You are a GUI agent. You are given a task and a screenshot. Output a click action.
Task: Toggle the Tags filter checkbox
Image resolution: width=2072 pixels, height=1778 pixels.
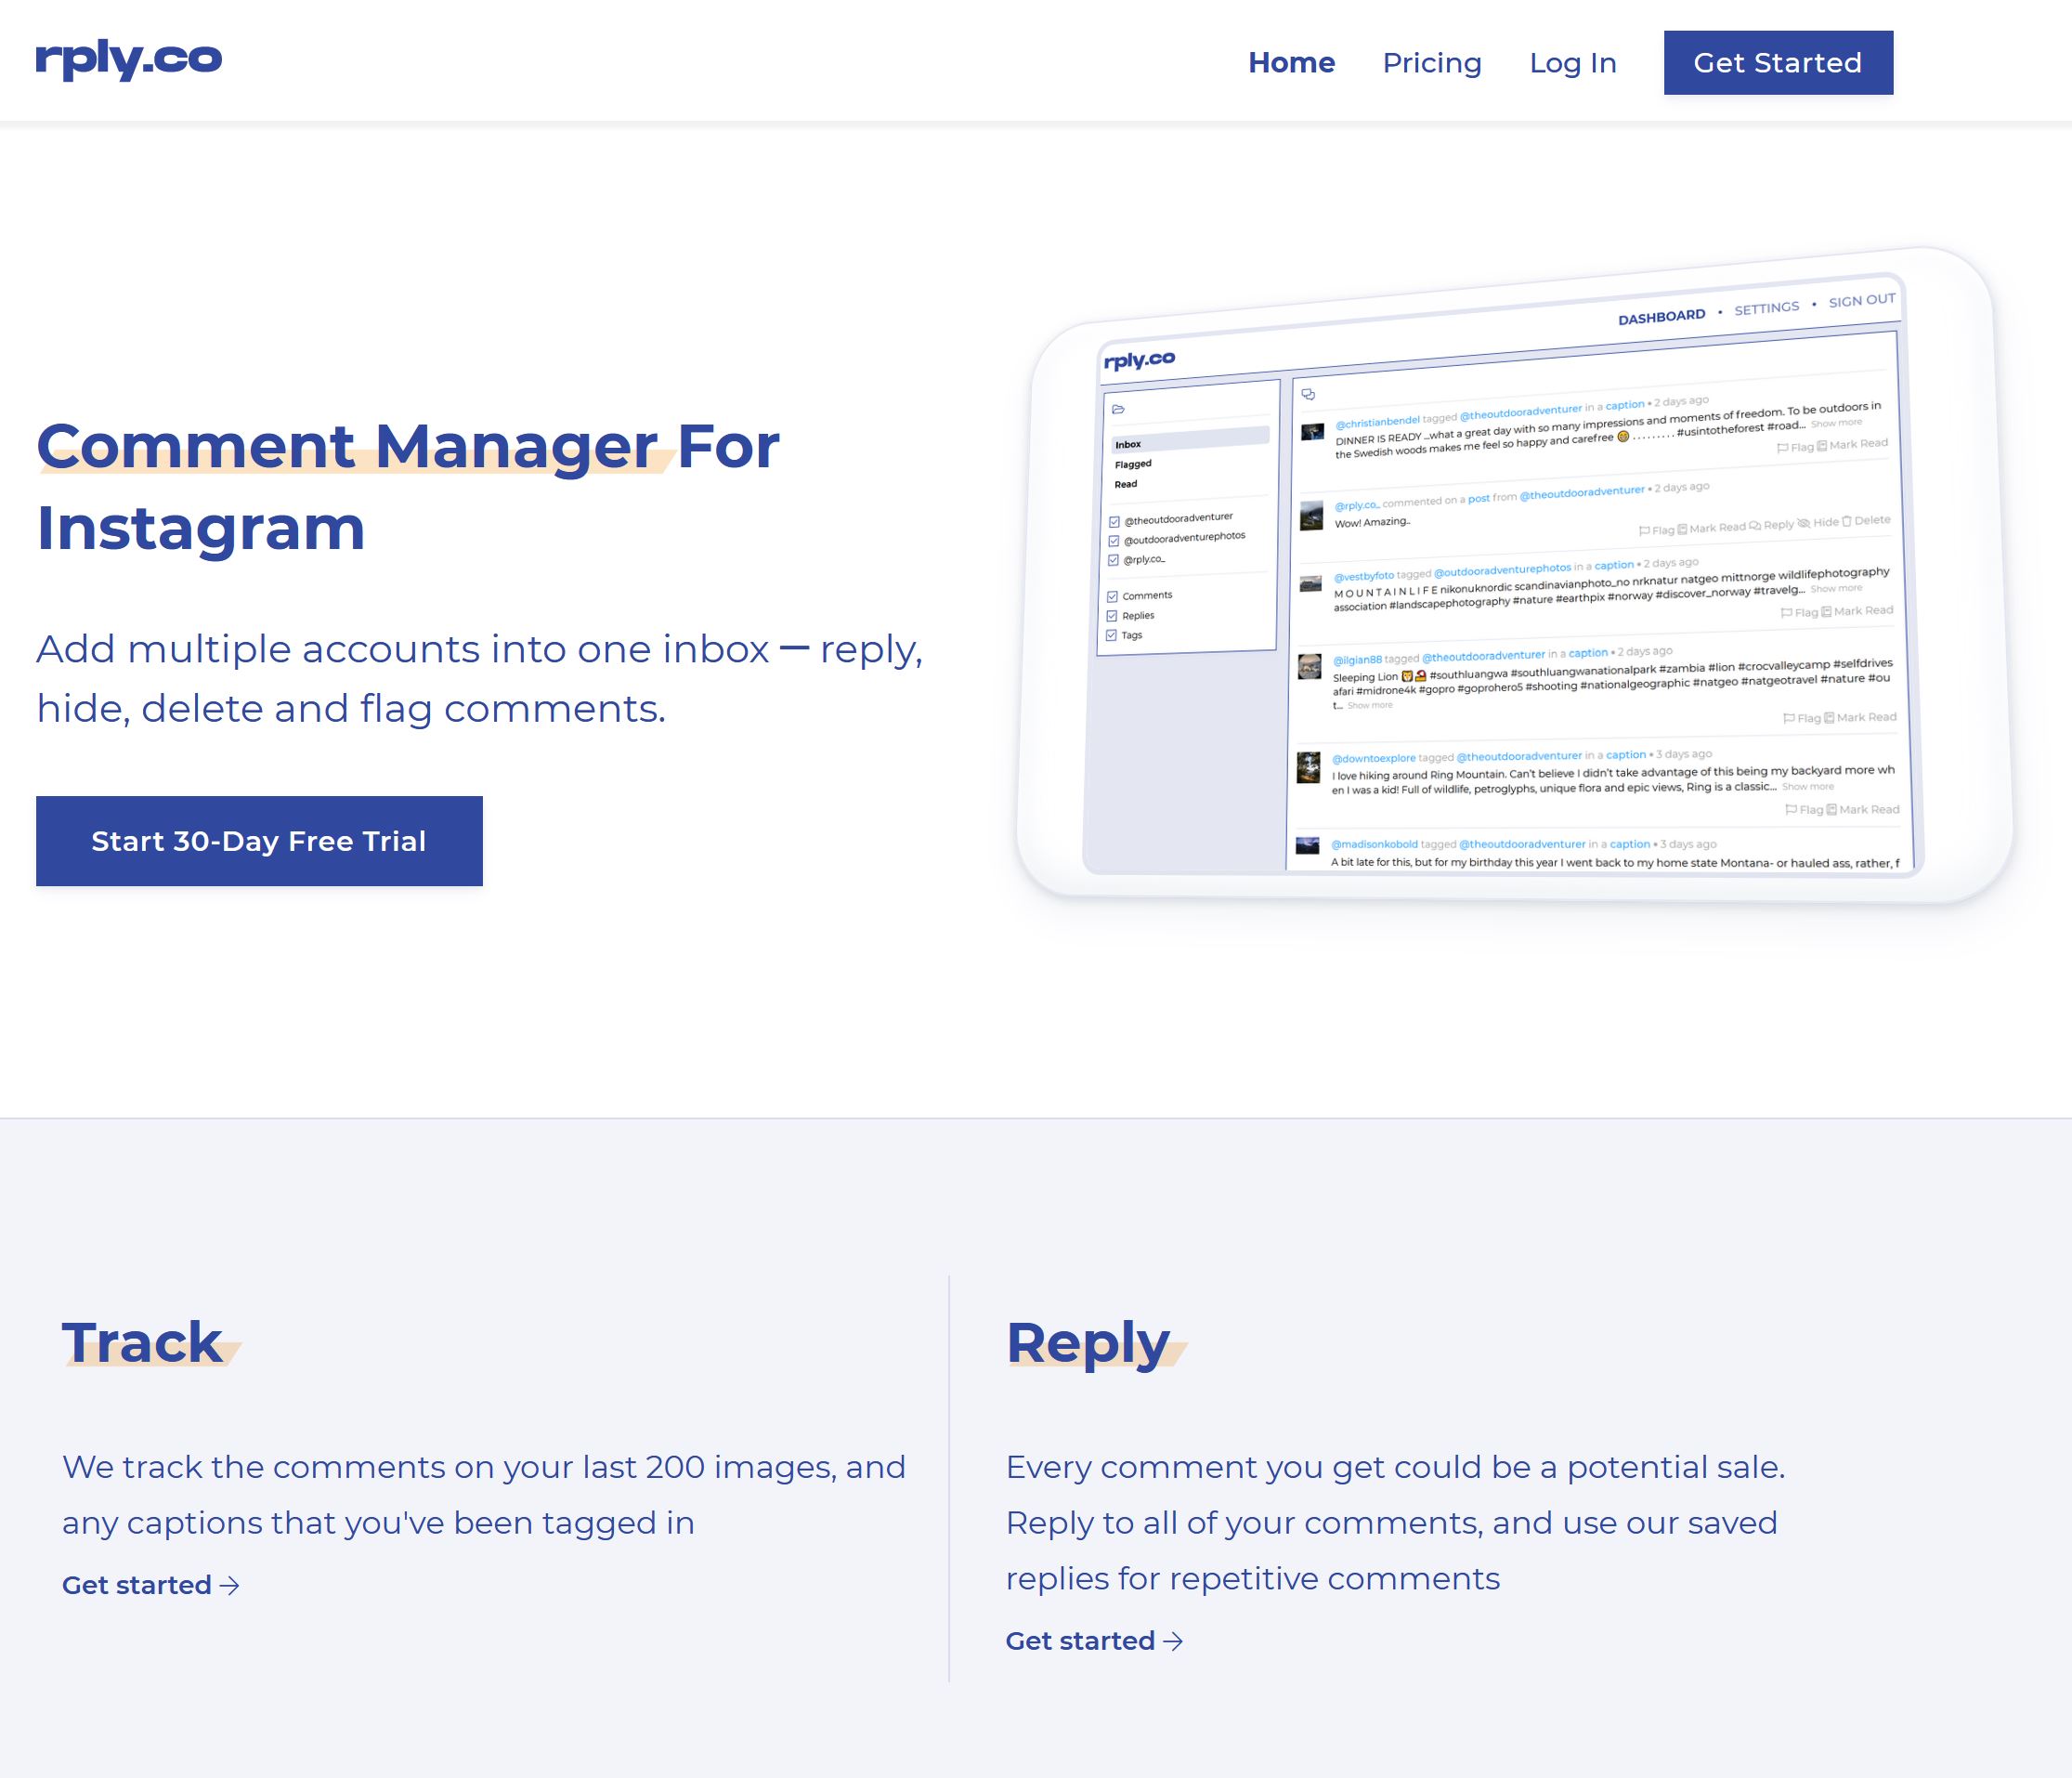[1111, 635]
